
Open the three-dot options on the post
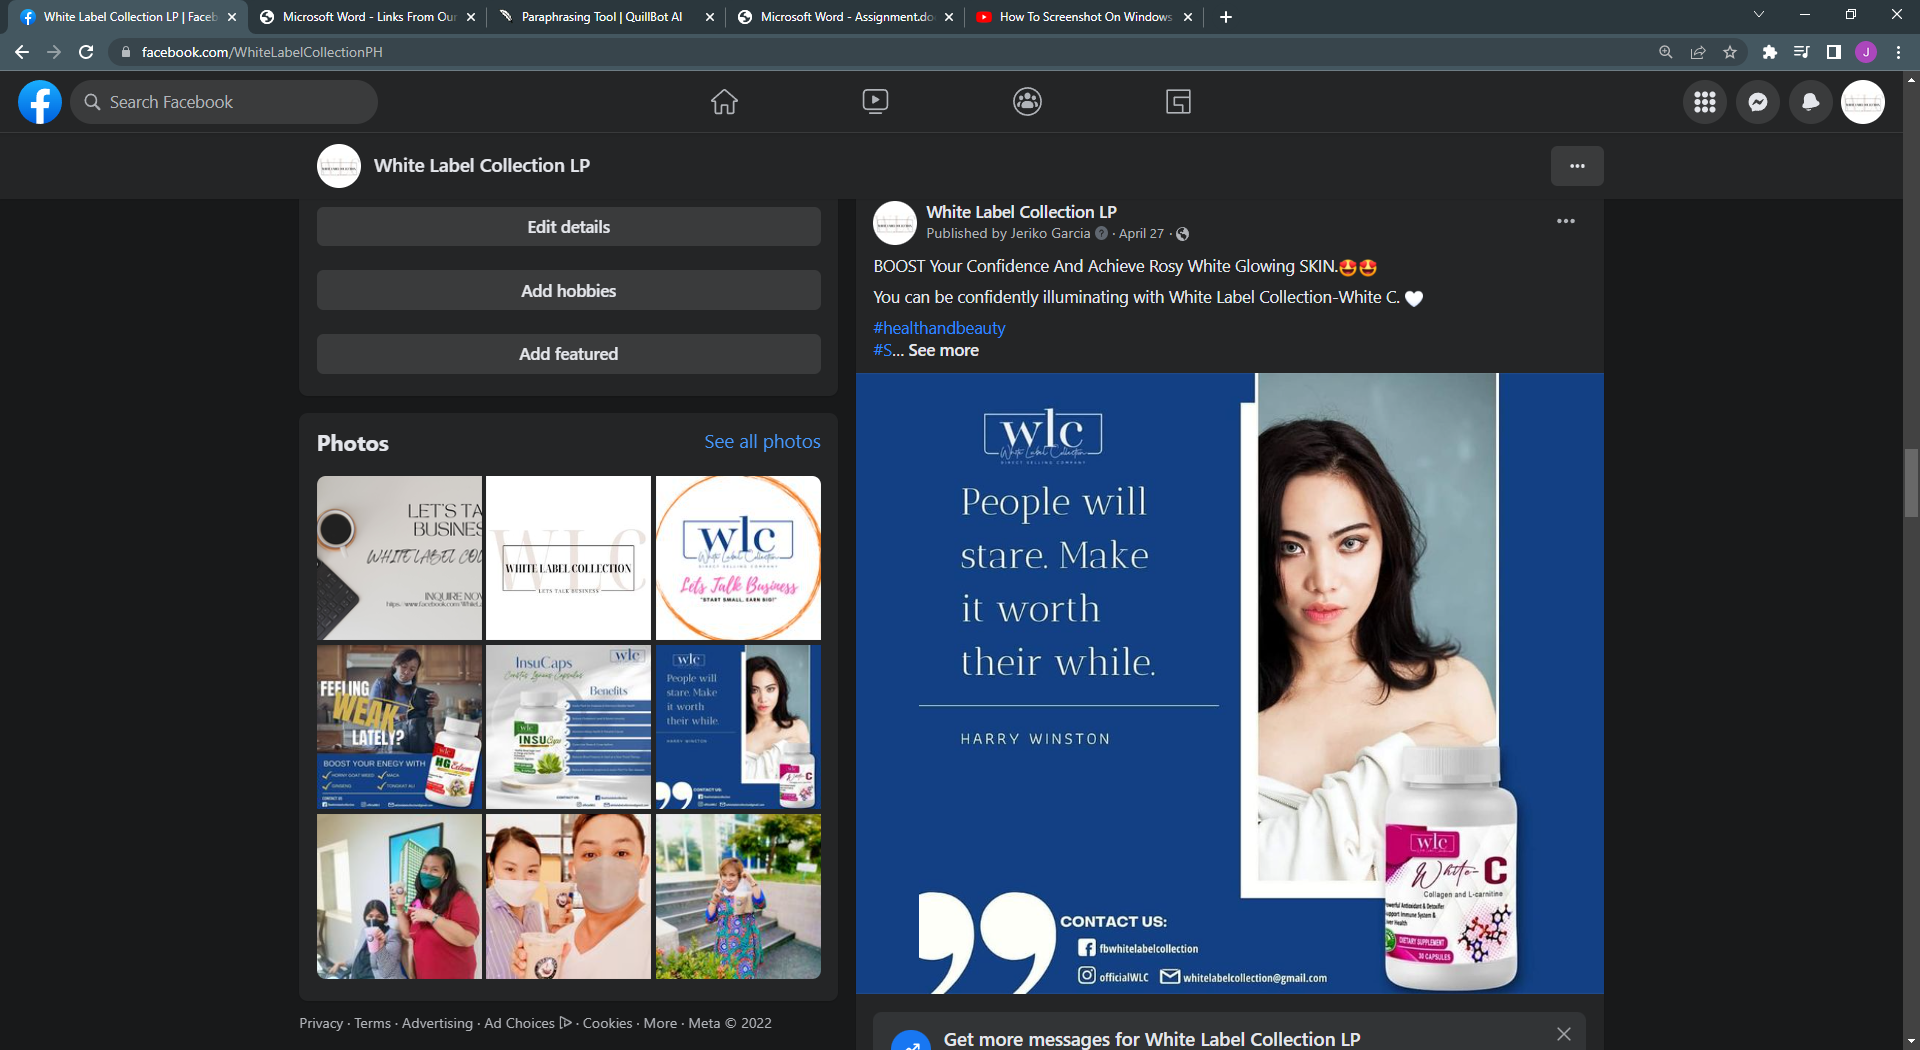click(1566, 221)
